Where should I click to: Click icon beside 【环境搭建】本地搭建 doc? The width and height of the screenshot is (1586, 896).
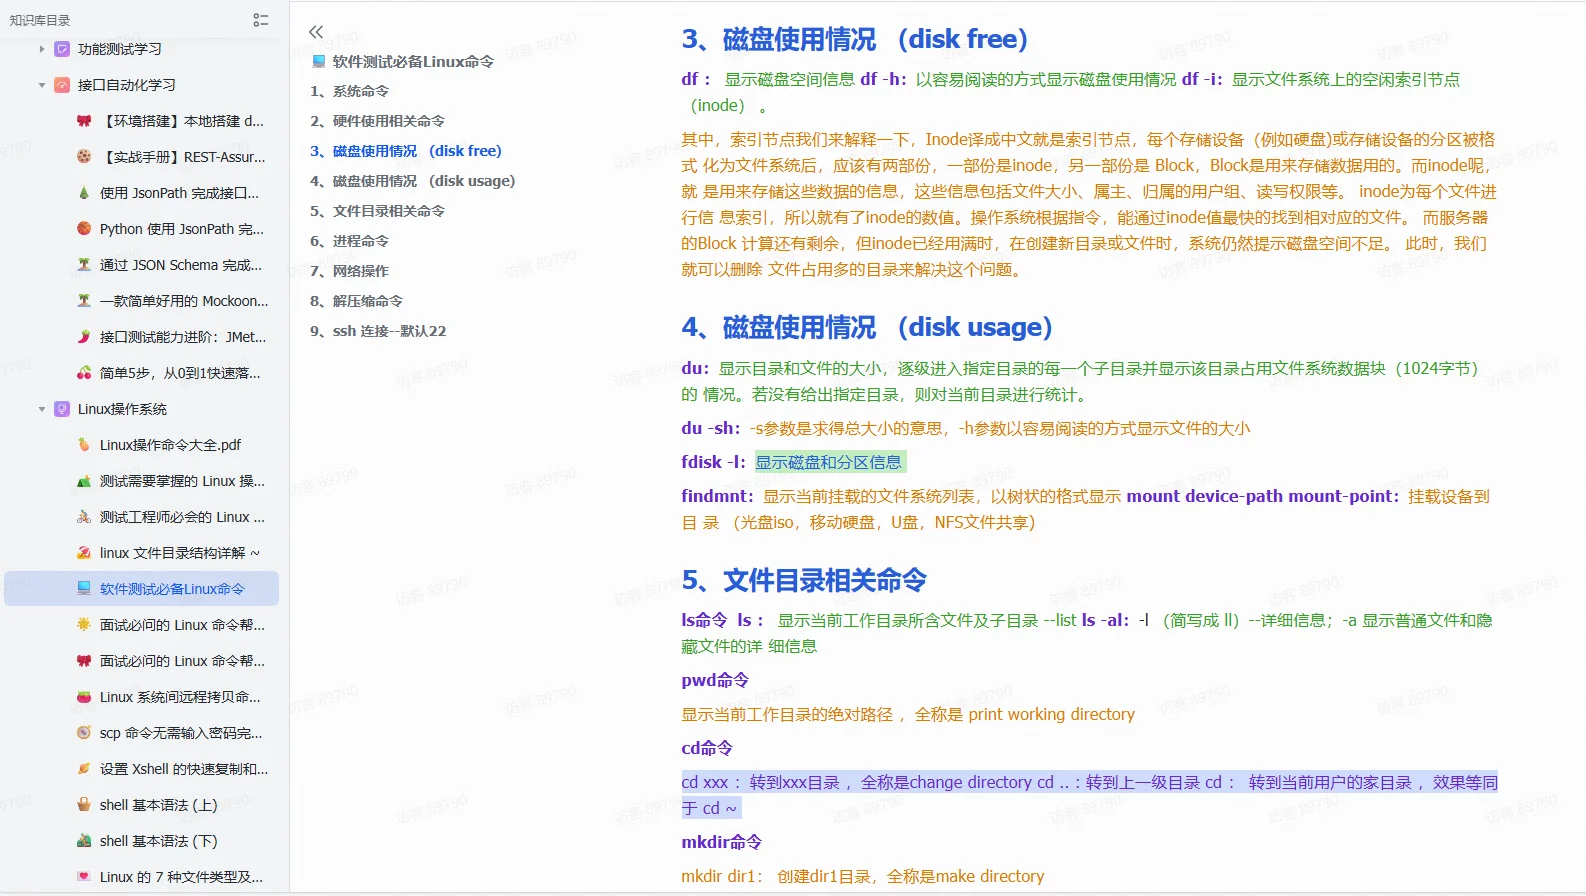pos(84,121)
